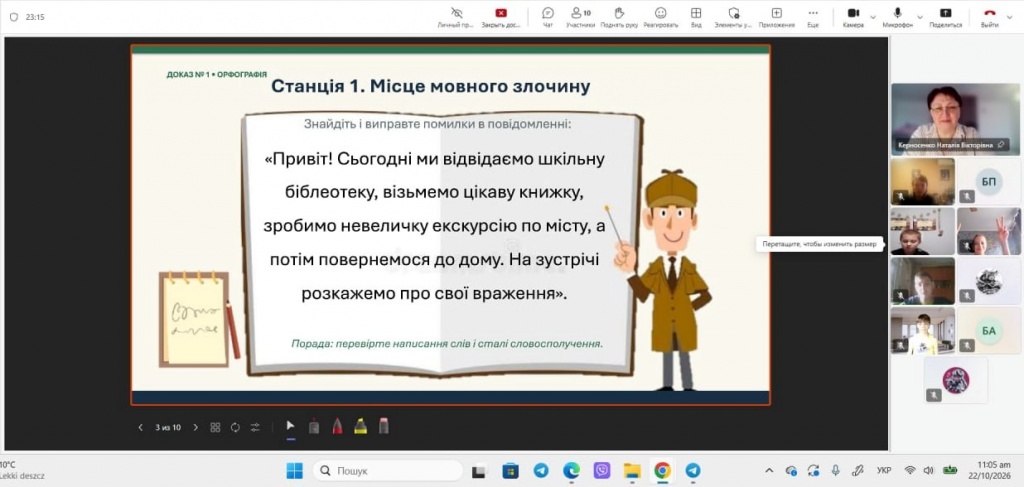The width and height of the screenshot is (1024, 487).
Task: Select the red pen tool
Action: pos(337,426)
